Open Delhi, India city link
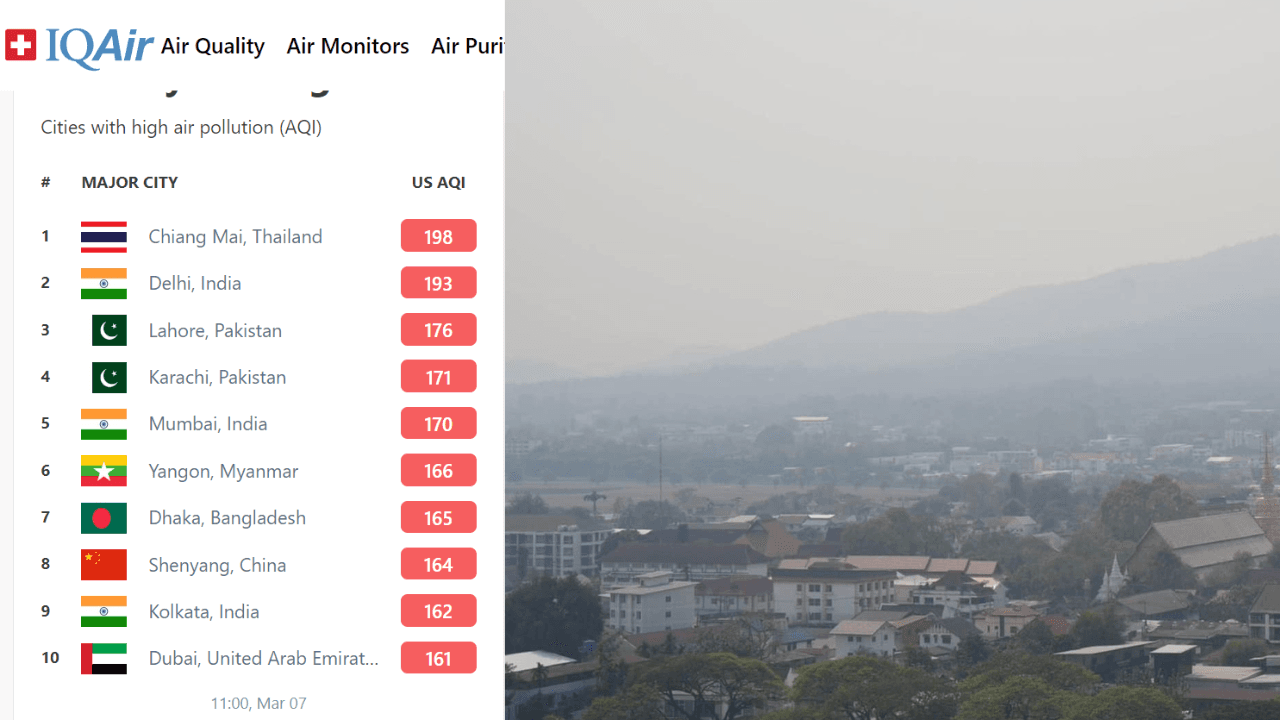Image resolution: width=1280 pixels, height=720 pixels. (195, 283)
